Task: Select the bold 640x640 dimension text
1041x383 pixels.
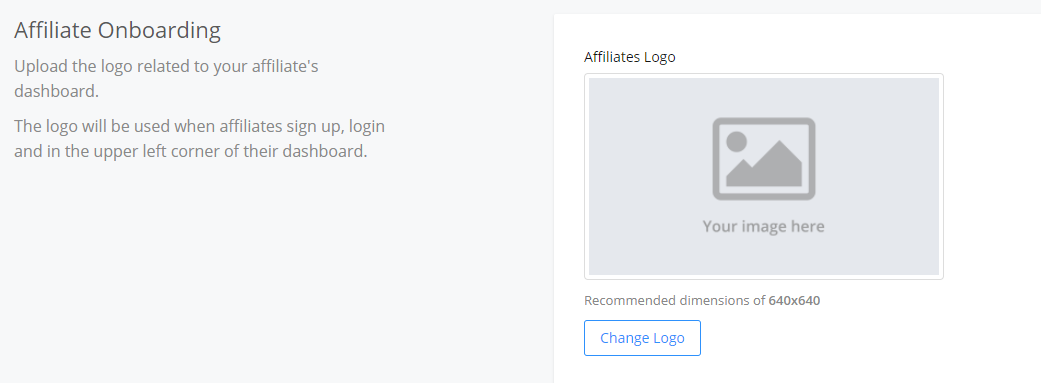Action: 794,301
